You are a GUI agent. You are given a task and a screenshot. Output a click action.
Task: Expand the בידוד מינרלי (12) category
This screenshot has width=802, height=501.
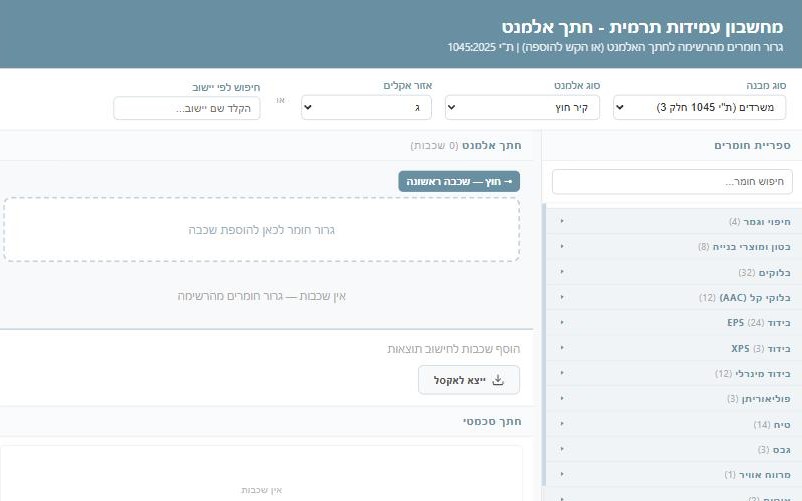pos(672,373)
